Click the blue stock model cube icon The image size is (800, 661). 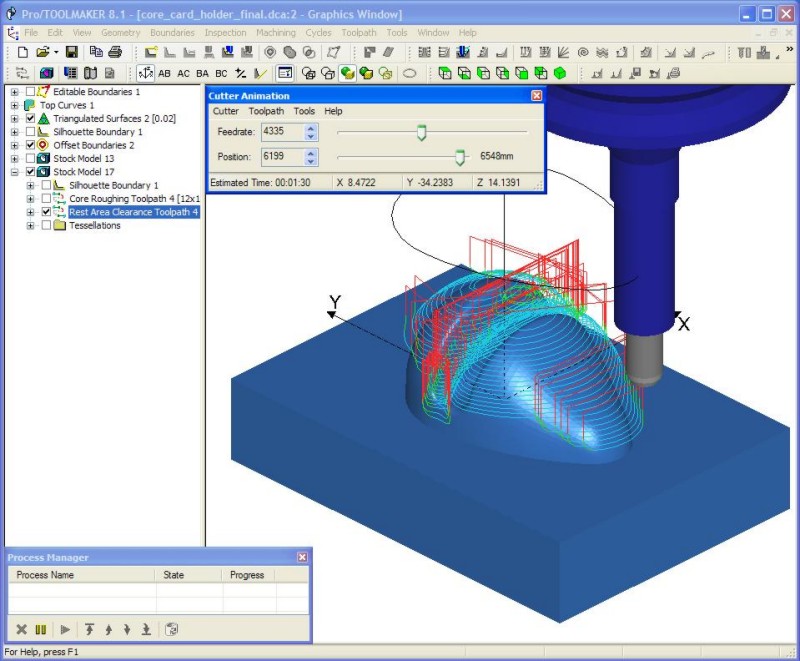pos(46,73)
